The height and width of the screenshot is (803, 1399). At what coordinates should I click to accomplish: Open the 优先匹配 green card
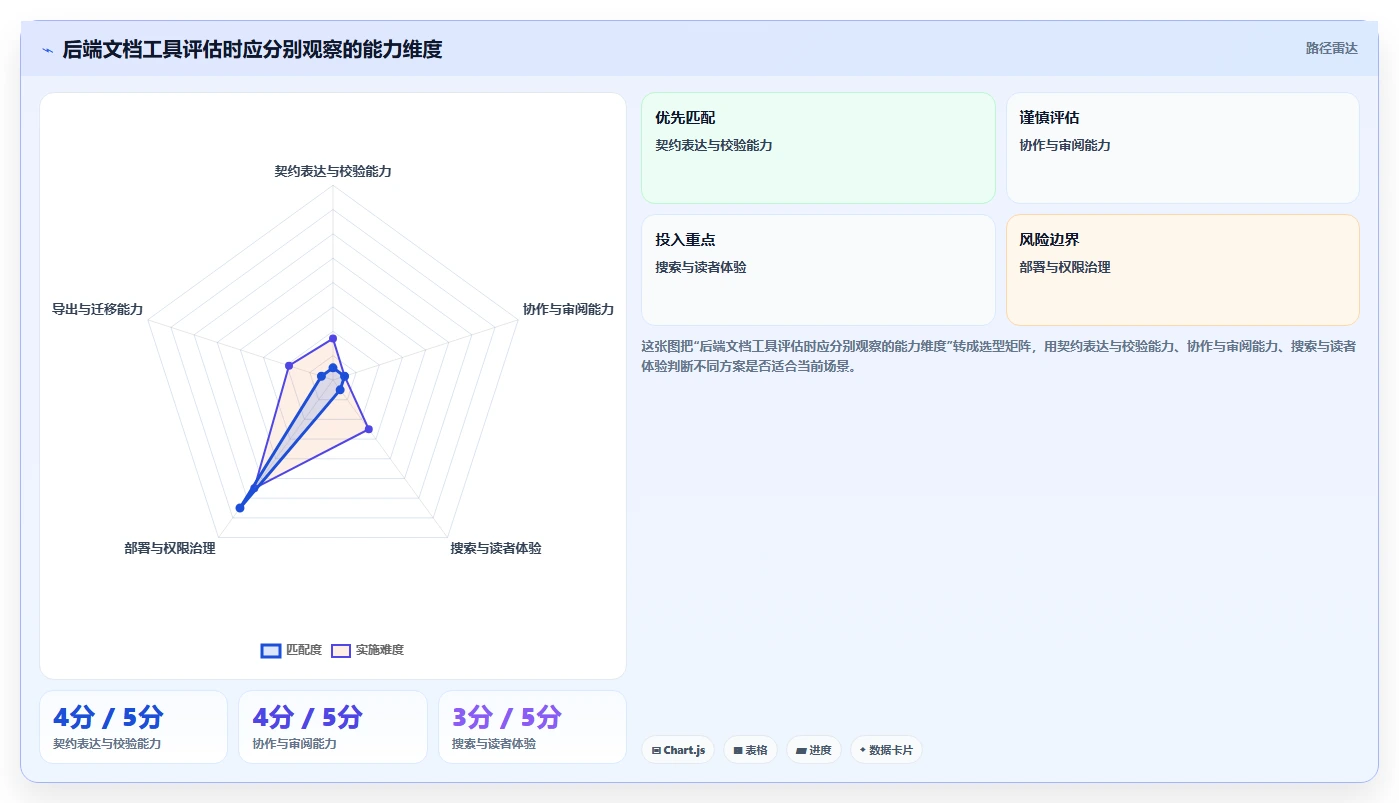click(x=818, y=148)
